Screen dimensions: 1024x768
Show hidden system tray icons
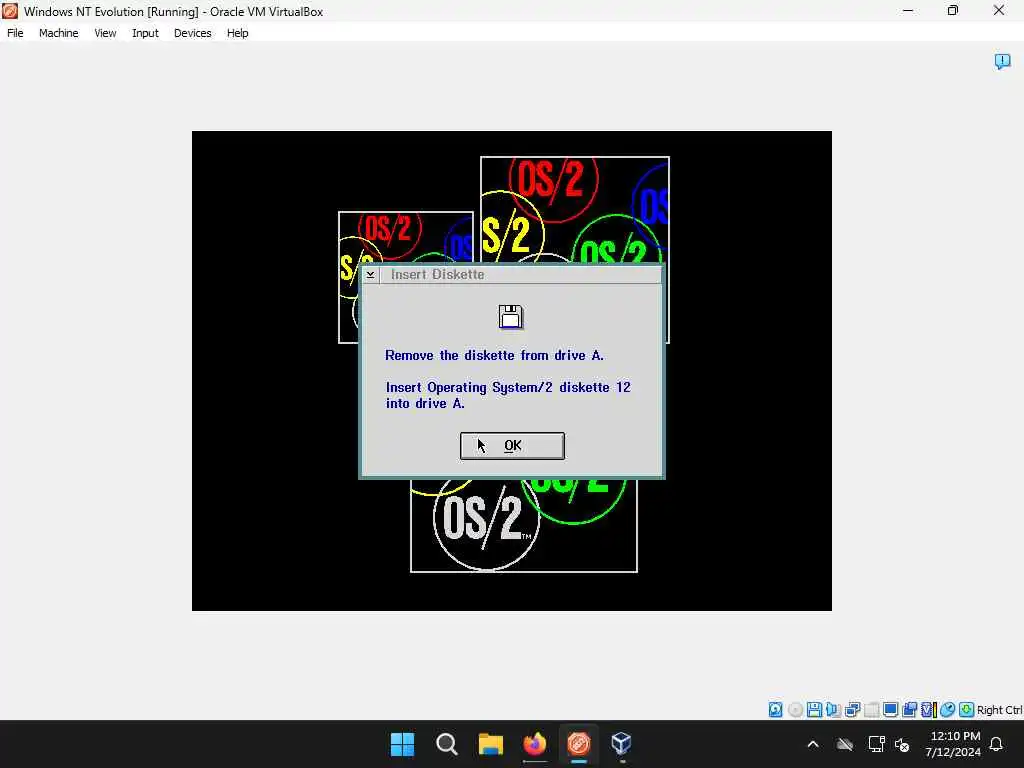coord(813,744)
